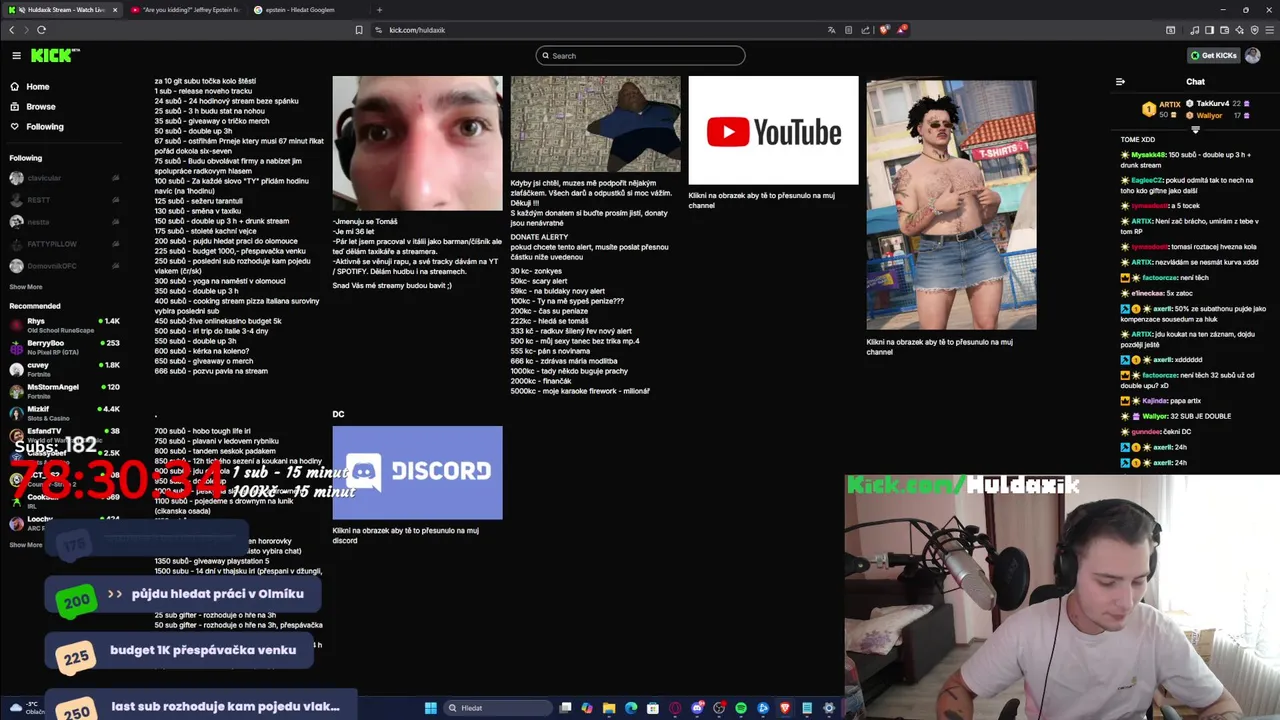The height and width of the screenshot is (720, 1280).
Task: Open Opera browser from taskbar
Action: click(x=675, y=708)
